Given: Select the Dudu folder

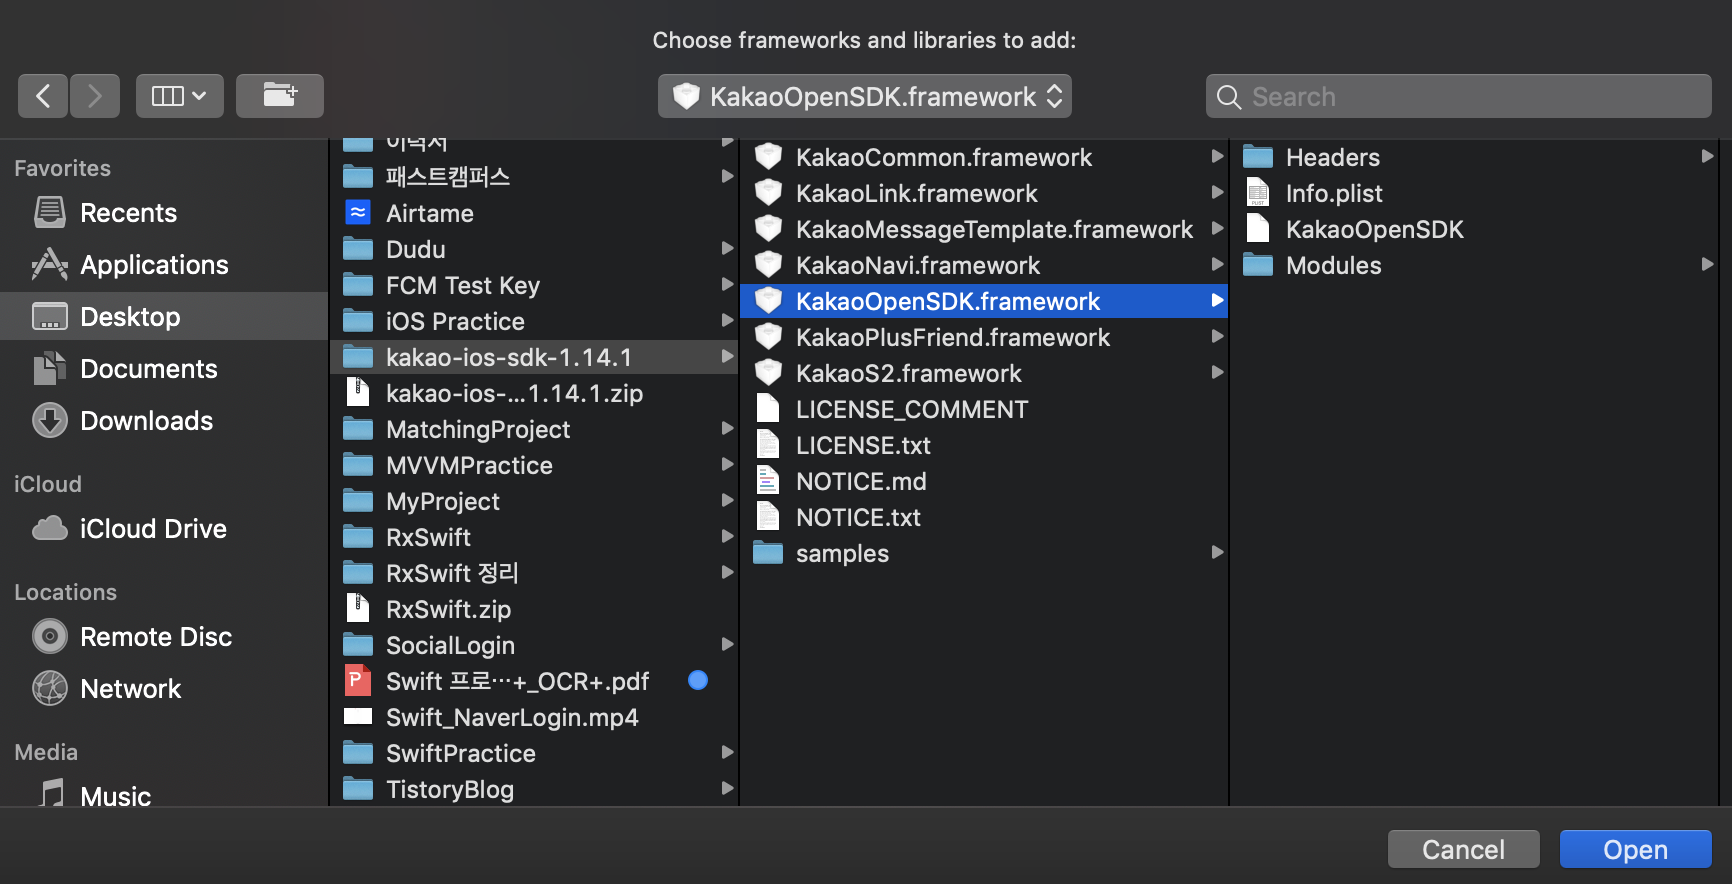Looking at the screenshot, I should [x=534, y=249].
